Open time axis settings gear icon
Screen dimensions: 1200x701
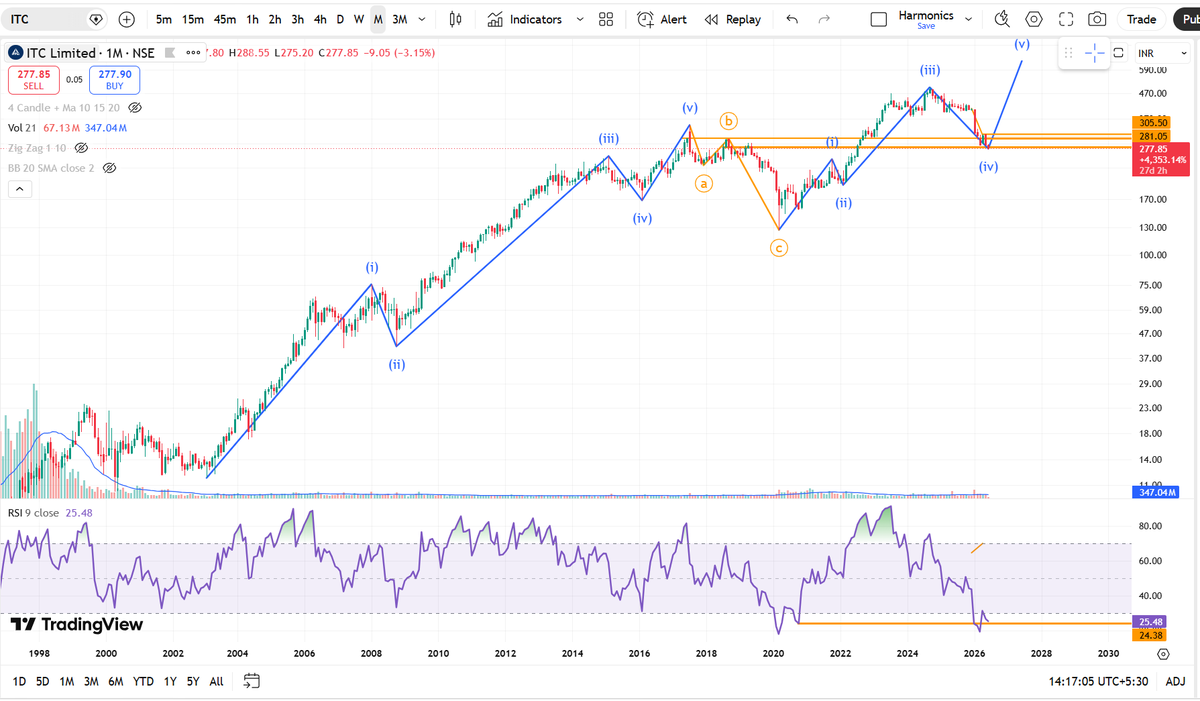[x=1163, y=654]
